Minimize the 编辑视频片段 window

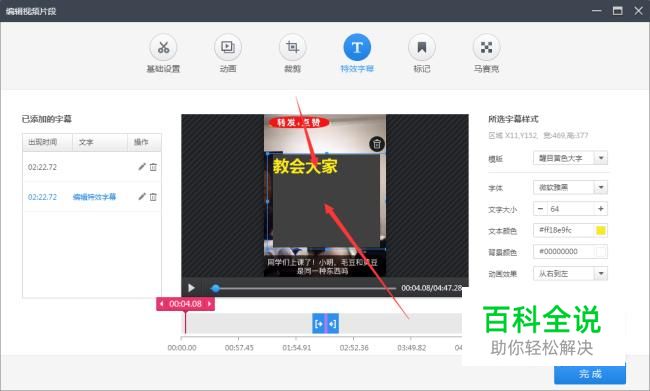pyautogui.click(x=597, y=10)
